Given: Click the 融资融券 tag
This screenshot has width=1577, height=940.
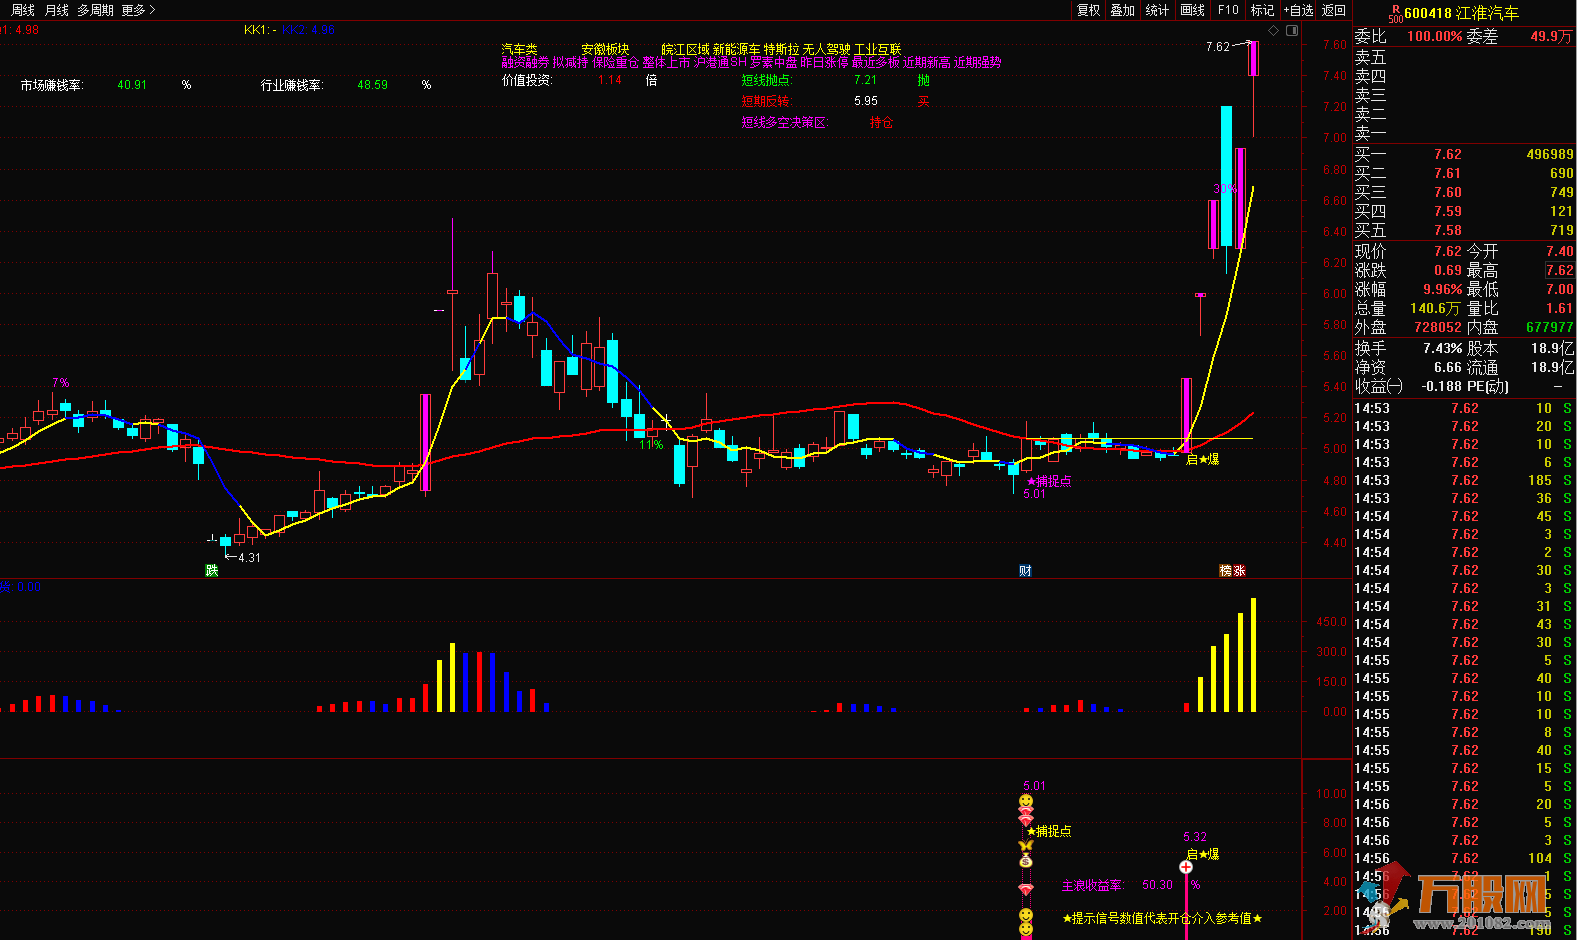Looking at the screenshot, I should click(x=525, y=62).
